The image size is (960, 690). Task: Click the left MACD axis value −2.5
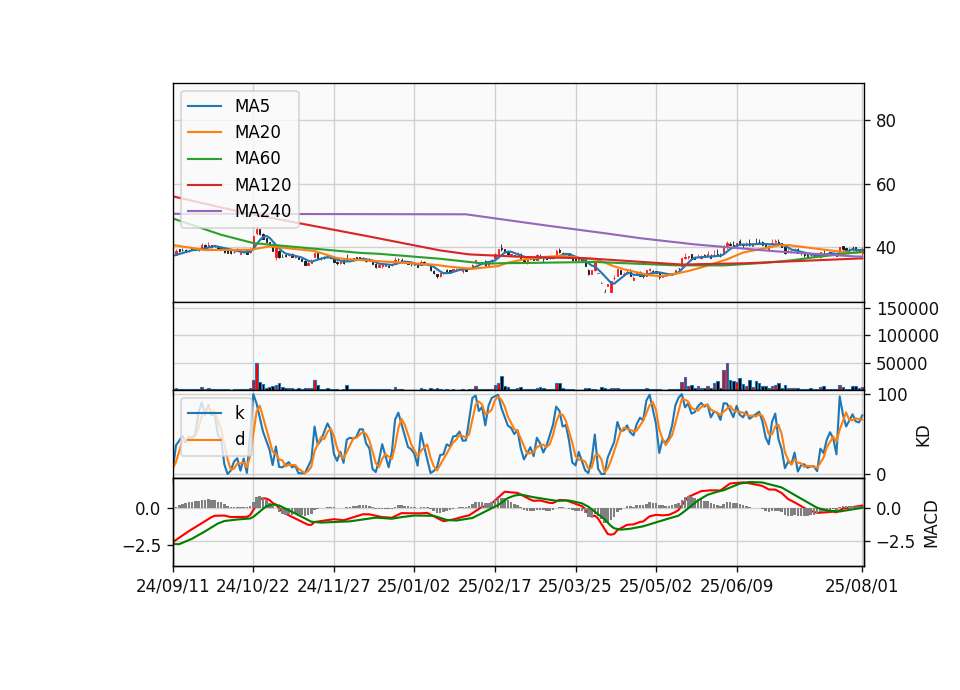141,546
